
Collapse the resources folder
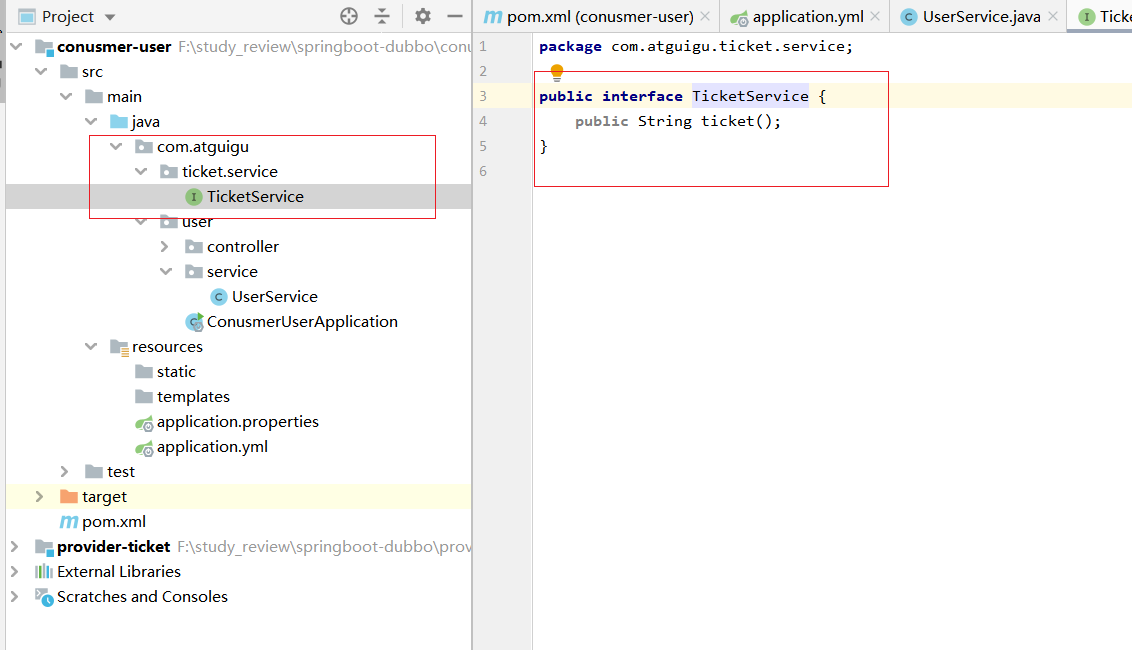click(91, 347)
